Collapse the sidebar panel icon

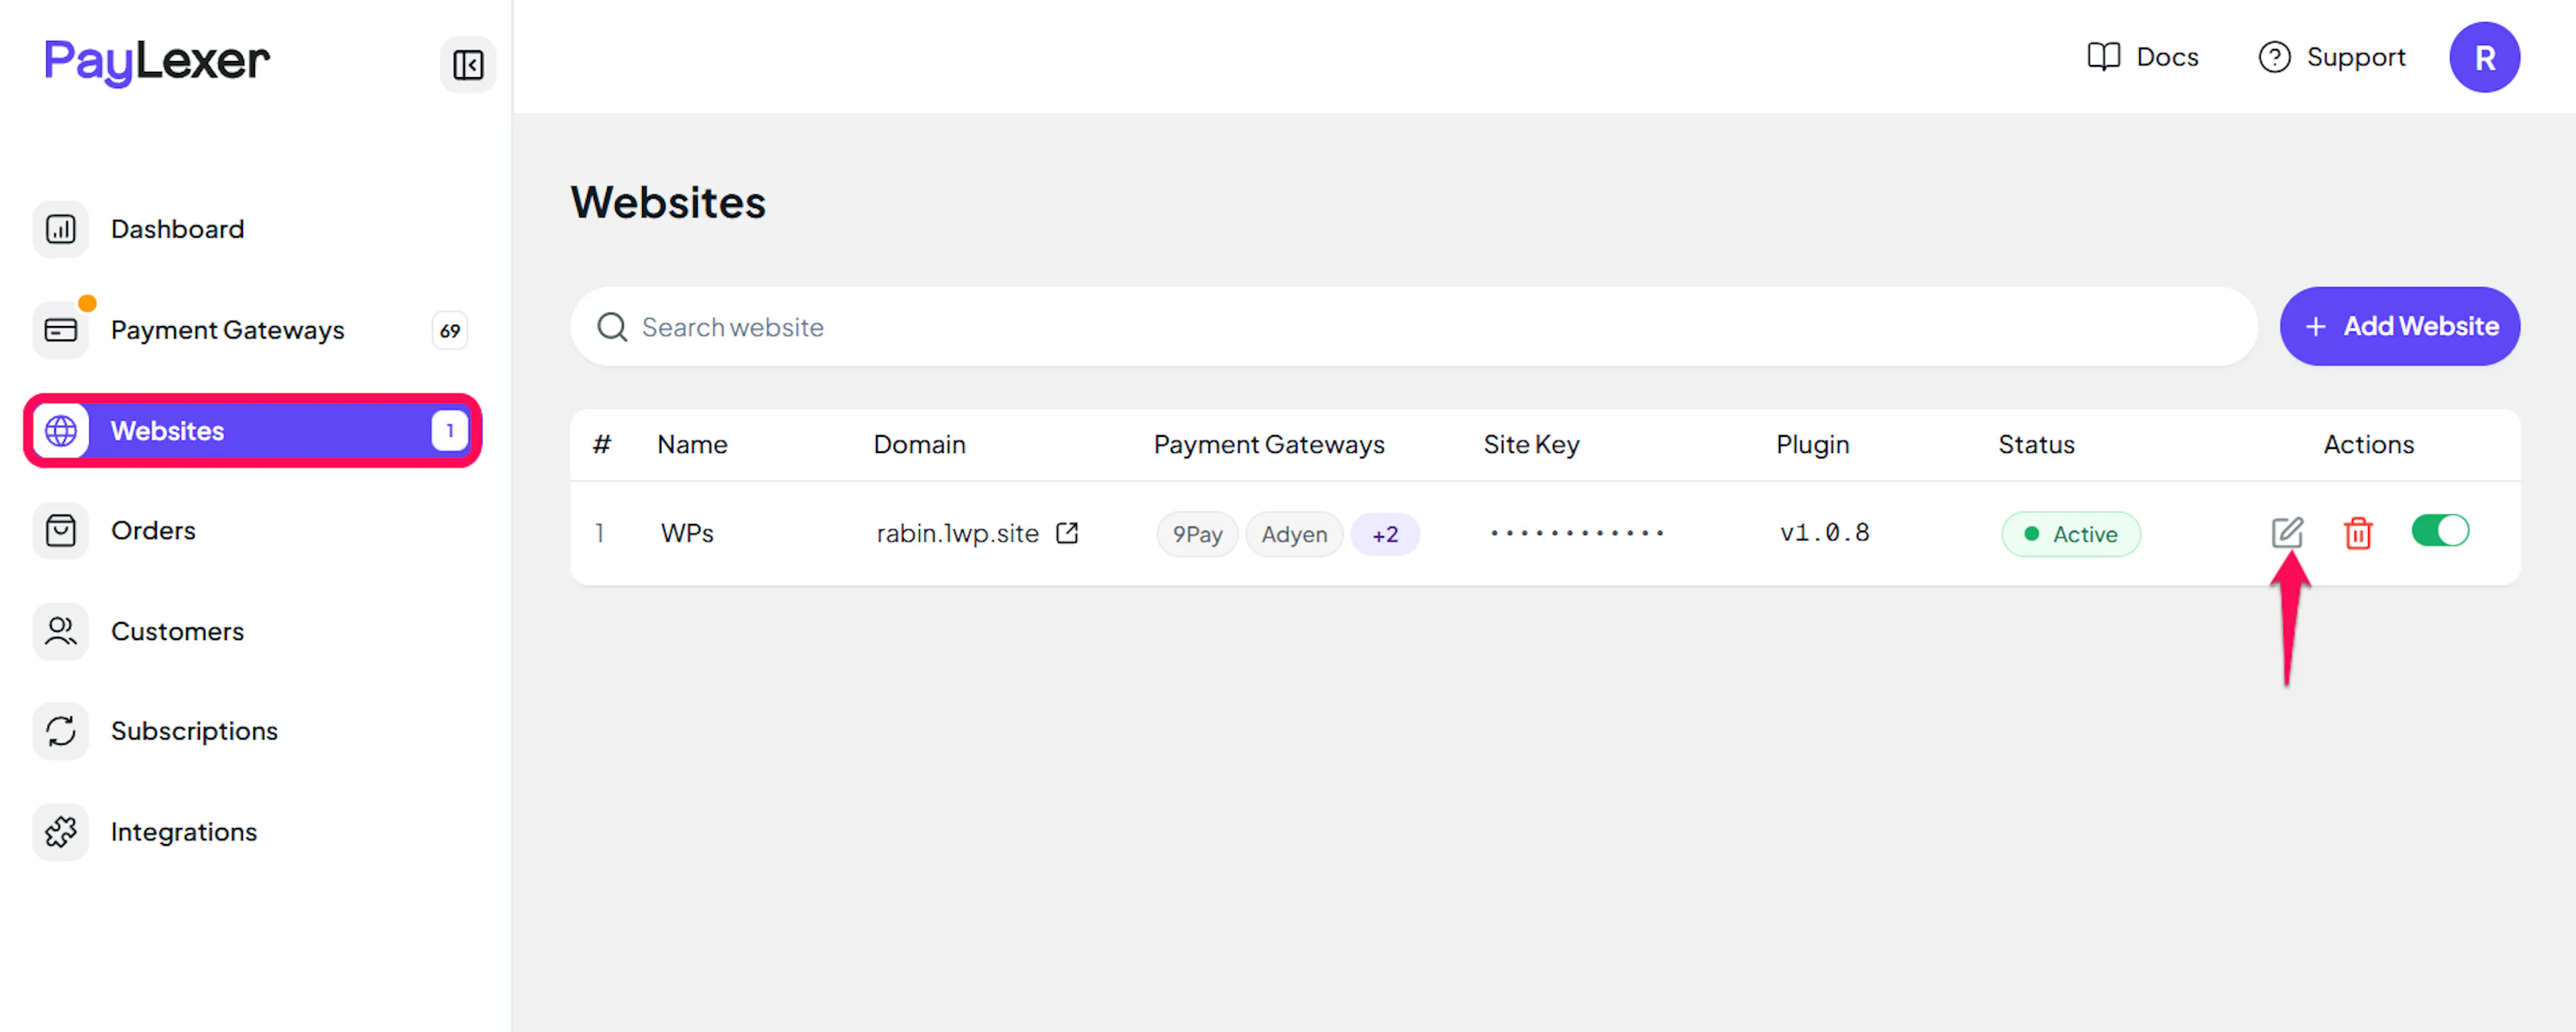[x=468, y=65]
